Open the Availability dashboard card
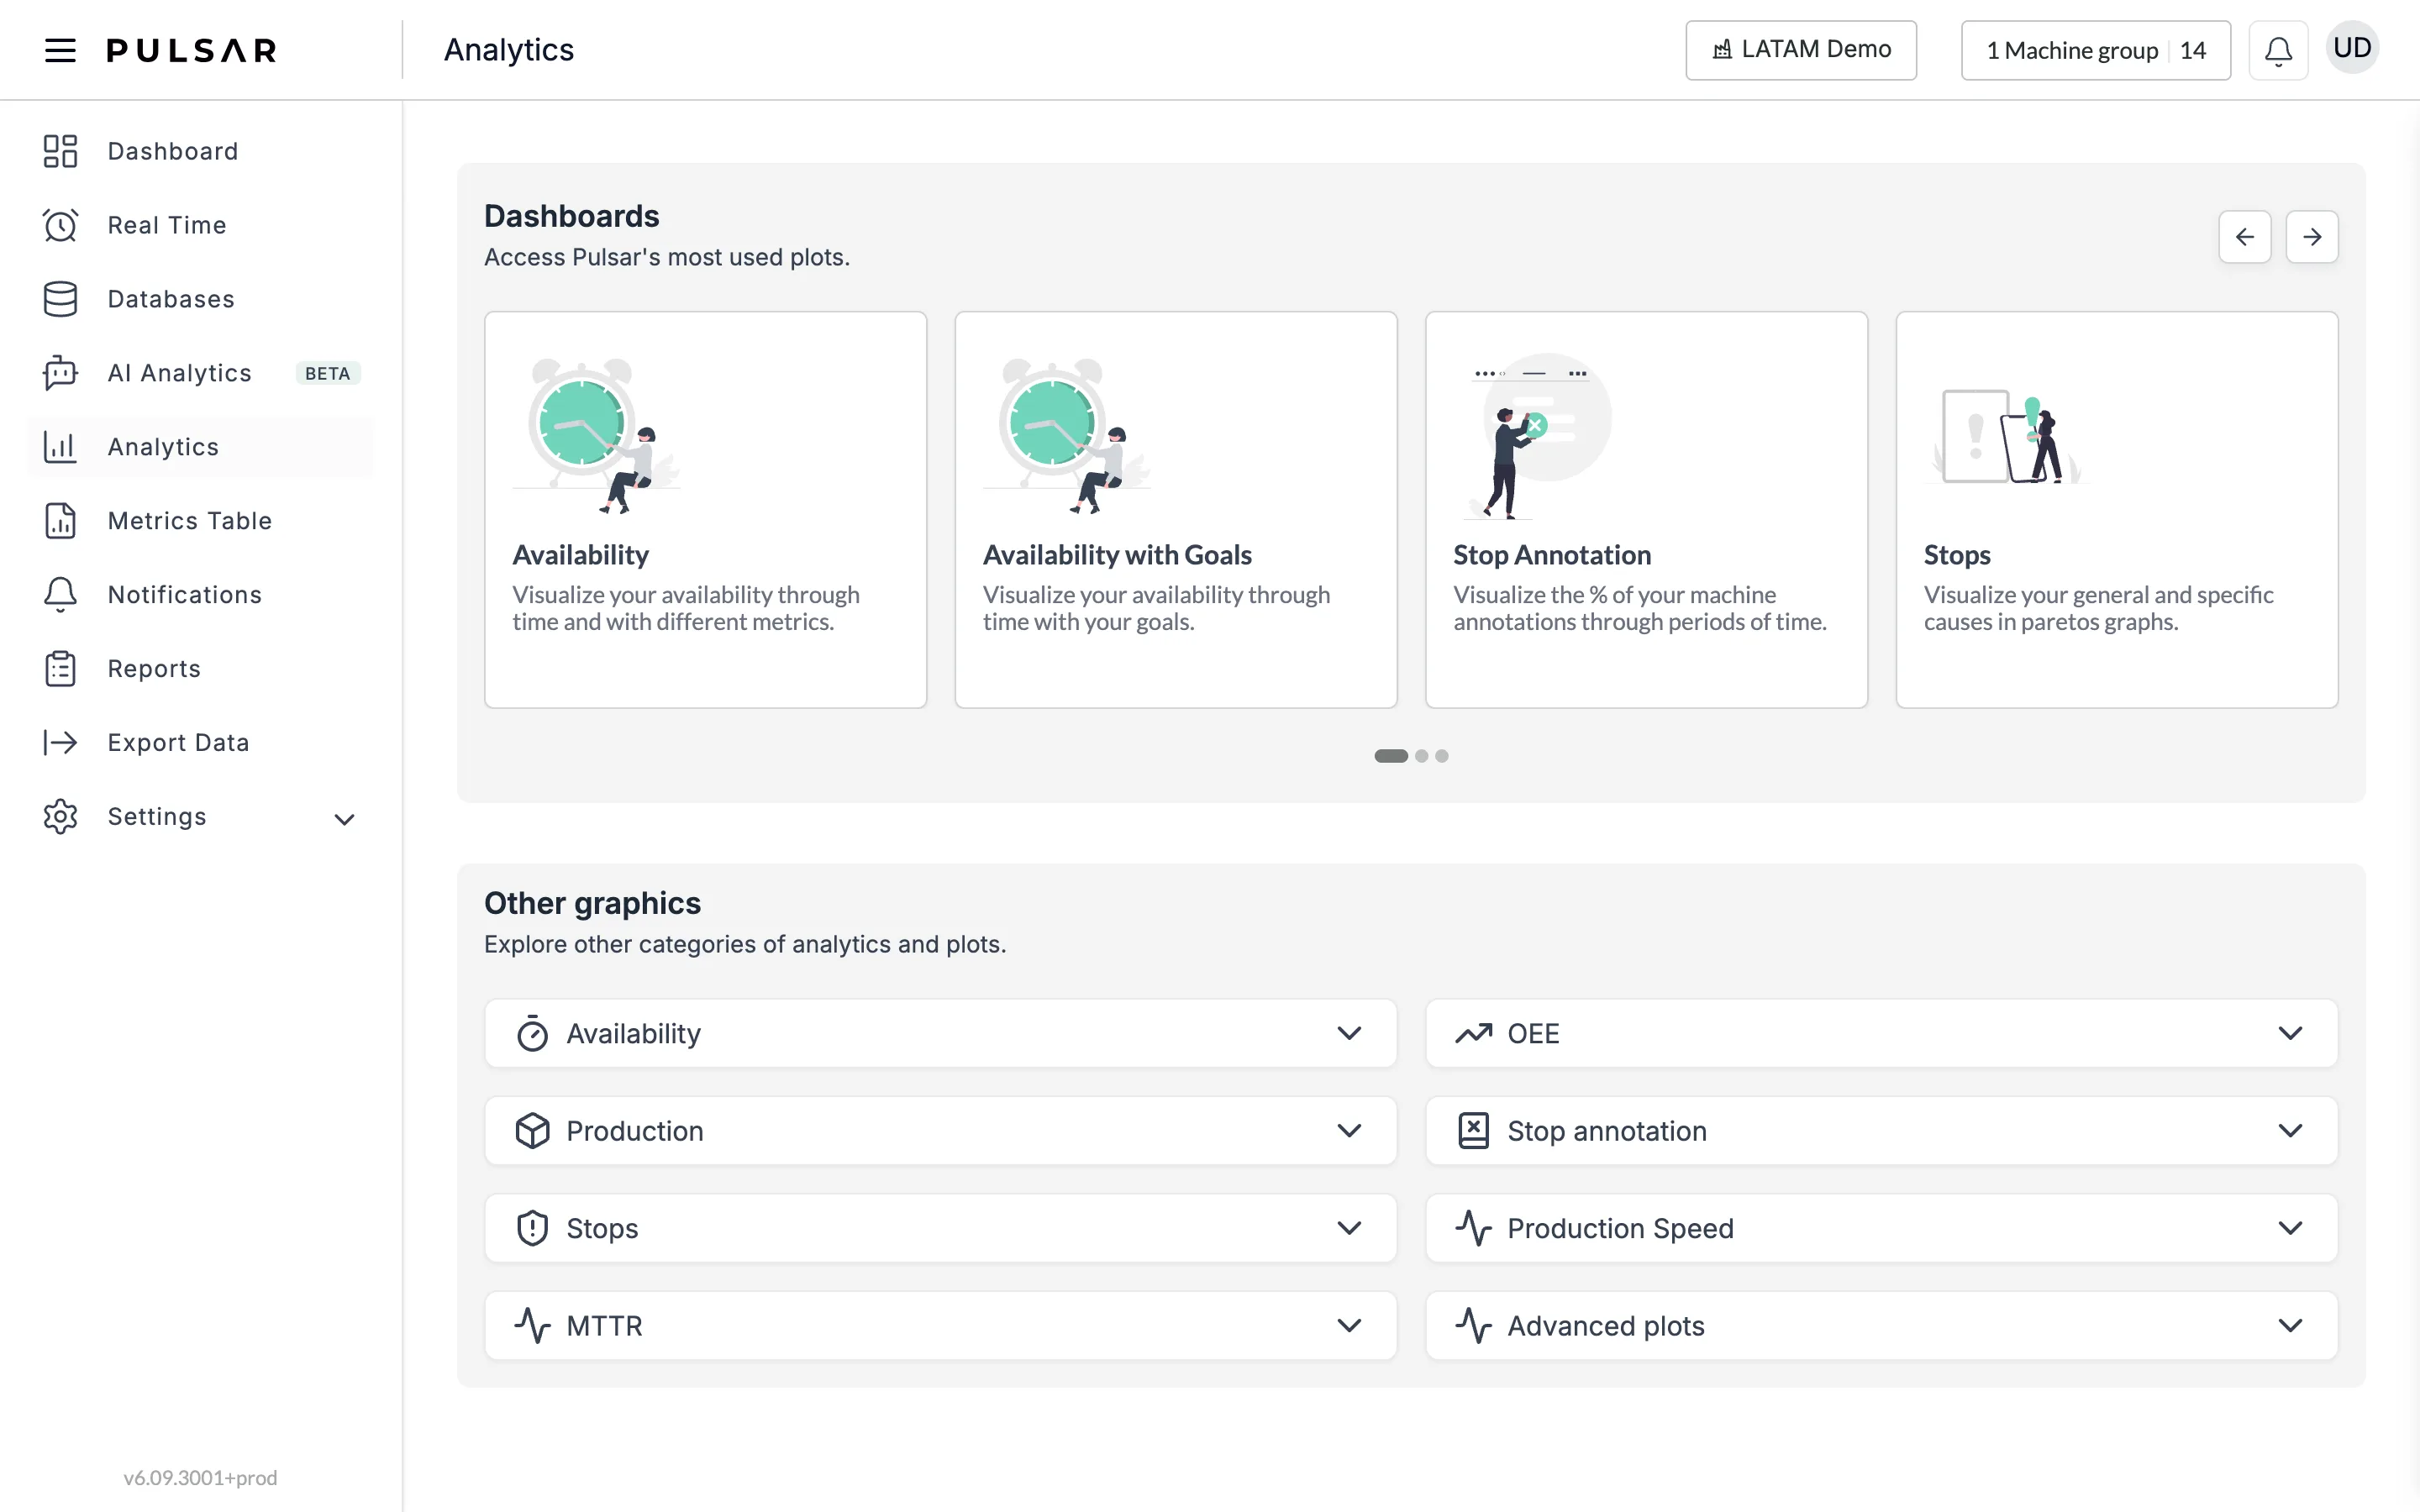 point(705,510)
